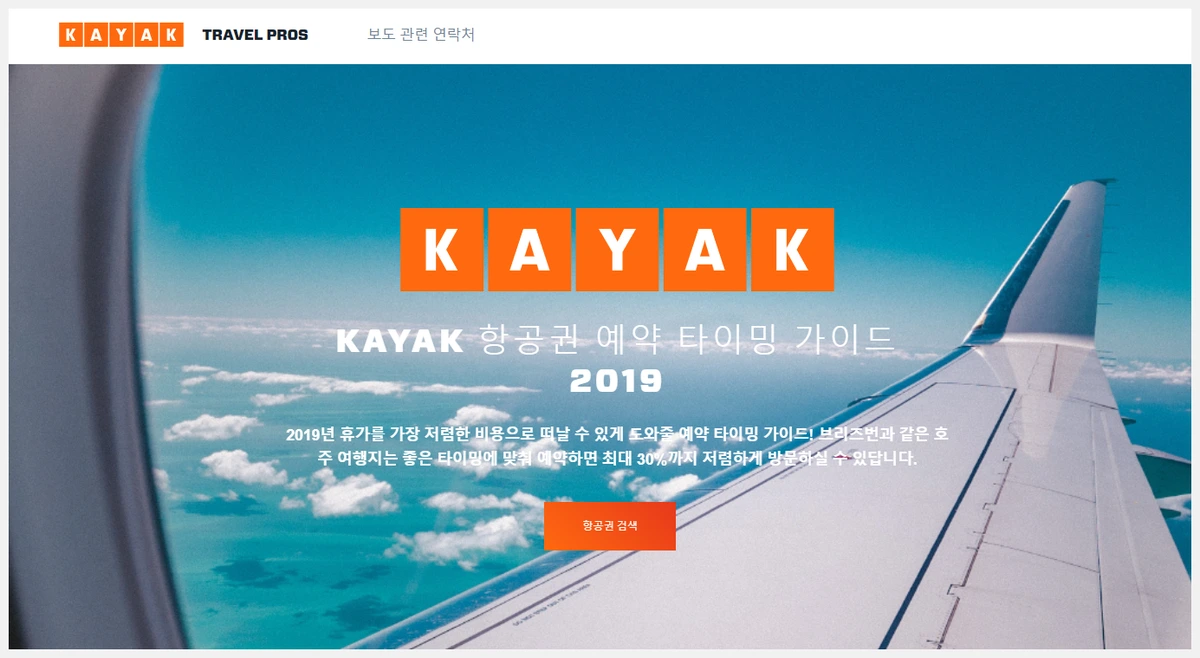Click the blue sky above the large logo
The image size is (1200, 658).
pos(600,130)
